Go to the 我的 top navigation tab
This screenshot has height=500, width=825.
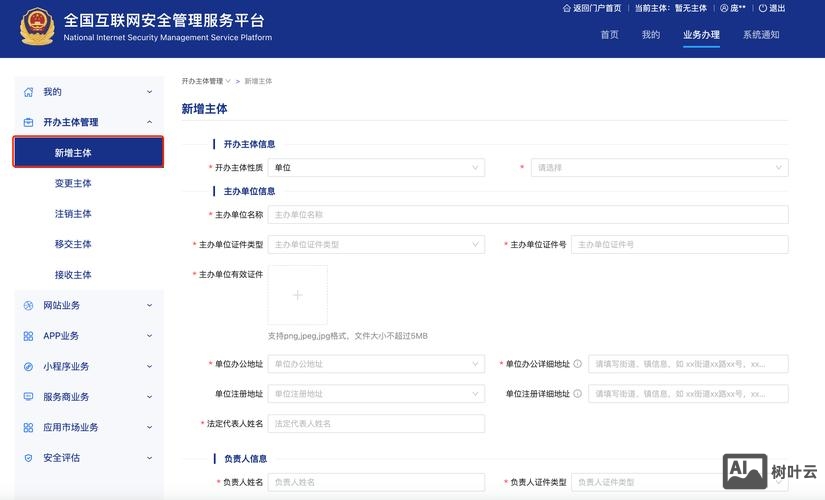(651, 35)
